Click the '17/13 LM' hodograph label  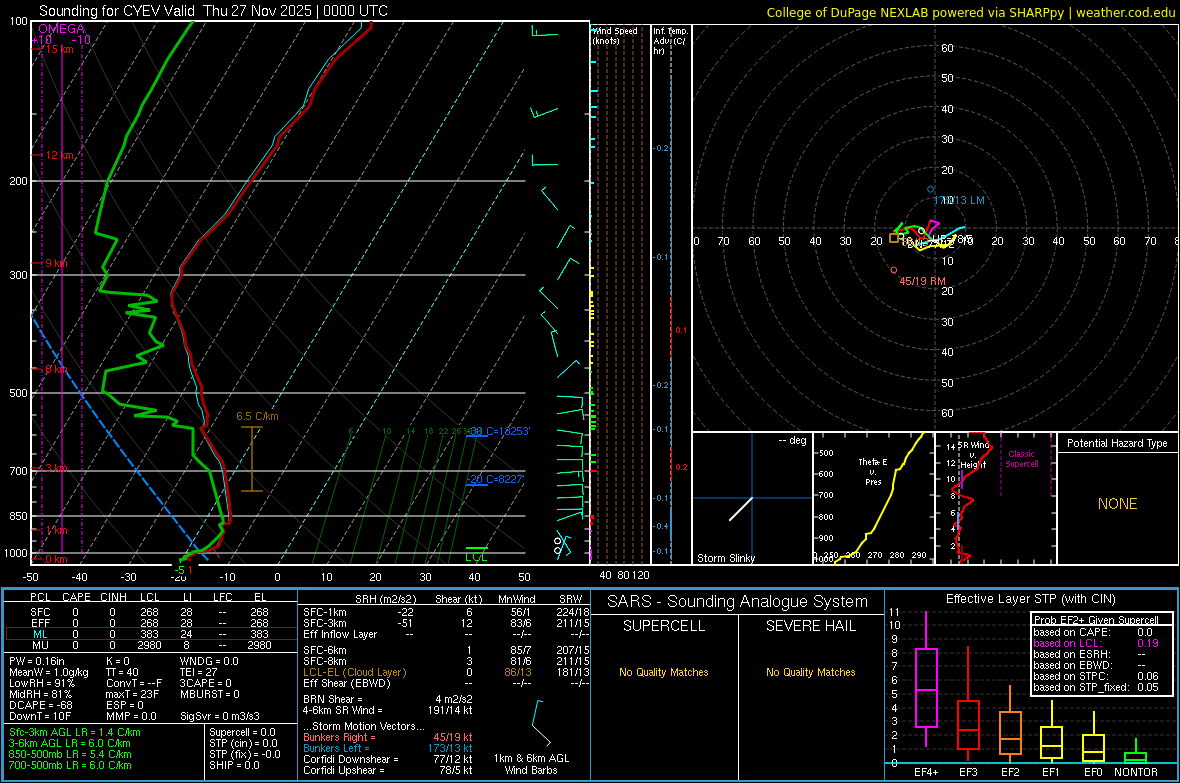[x=959, y=200]
